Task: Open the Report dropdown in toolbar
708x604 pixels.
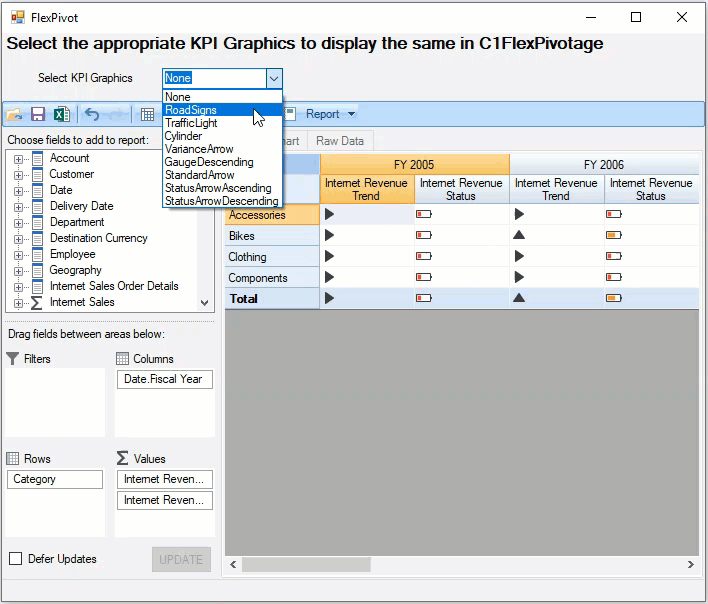Action: click(x=330, y=114)
